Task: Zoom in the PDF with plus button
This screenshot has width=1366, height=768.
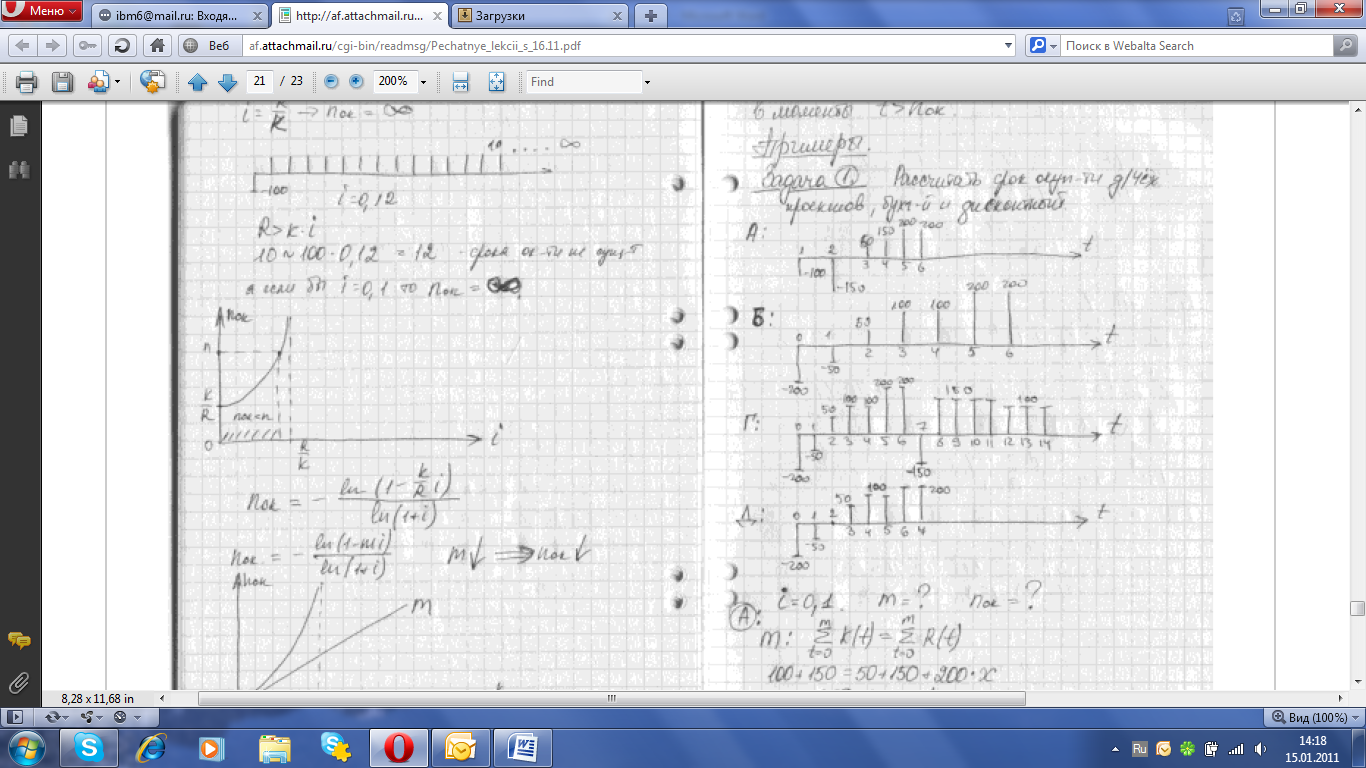Action: coord(356,82)
